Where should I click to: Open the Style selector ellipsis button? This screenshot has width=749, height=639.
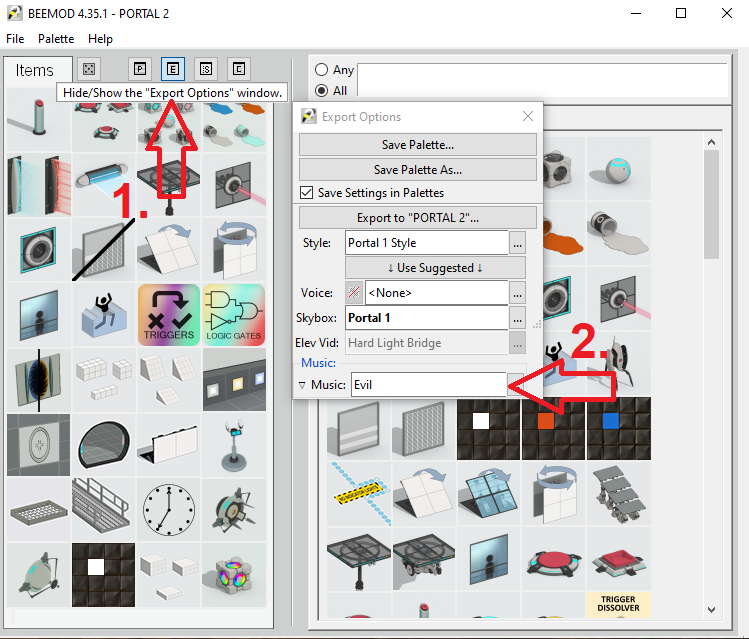517,243
